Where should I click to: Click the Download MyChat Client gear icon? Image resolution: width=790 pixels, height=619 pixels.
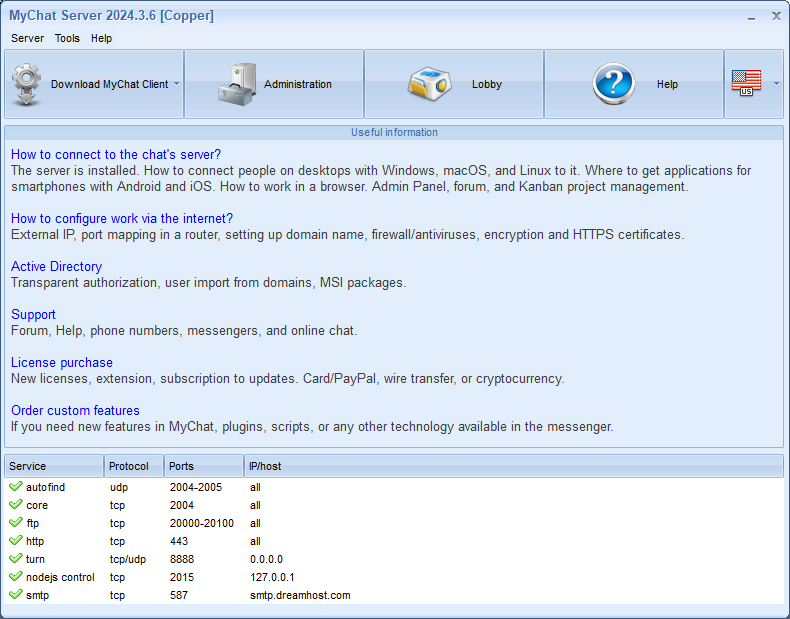(x=26, y=84)
